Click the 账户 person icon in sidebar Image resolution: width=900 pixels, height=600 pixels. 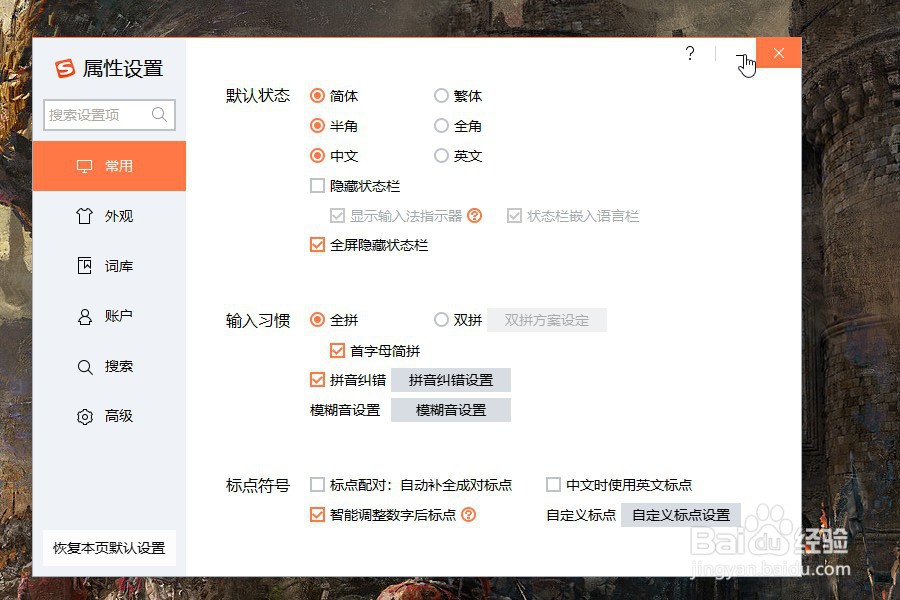84,315
